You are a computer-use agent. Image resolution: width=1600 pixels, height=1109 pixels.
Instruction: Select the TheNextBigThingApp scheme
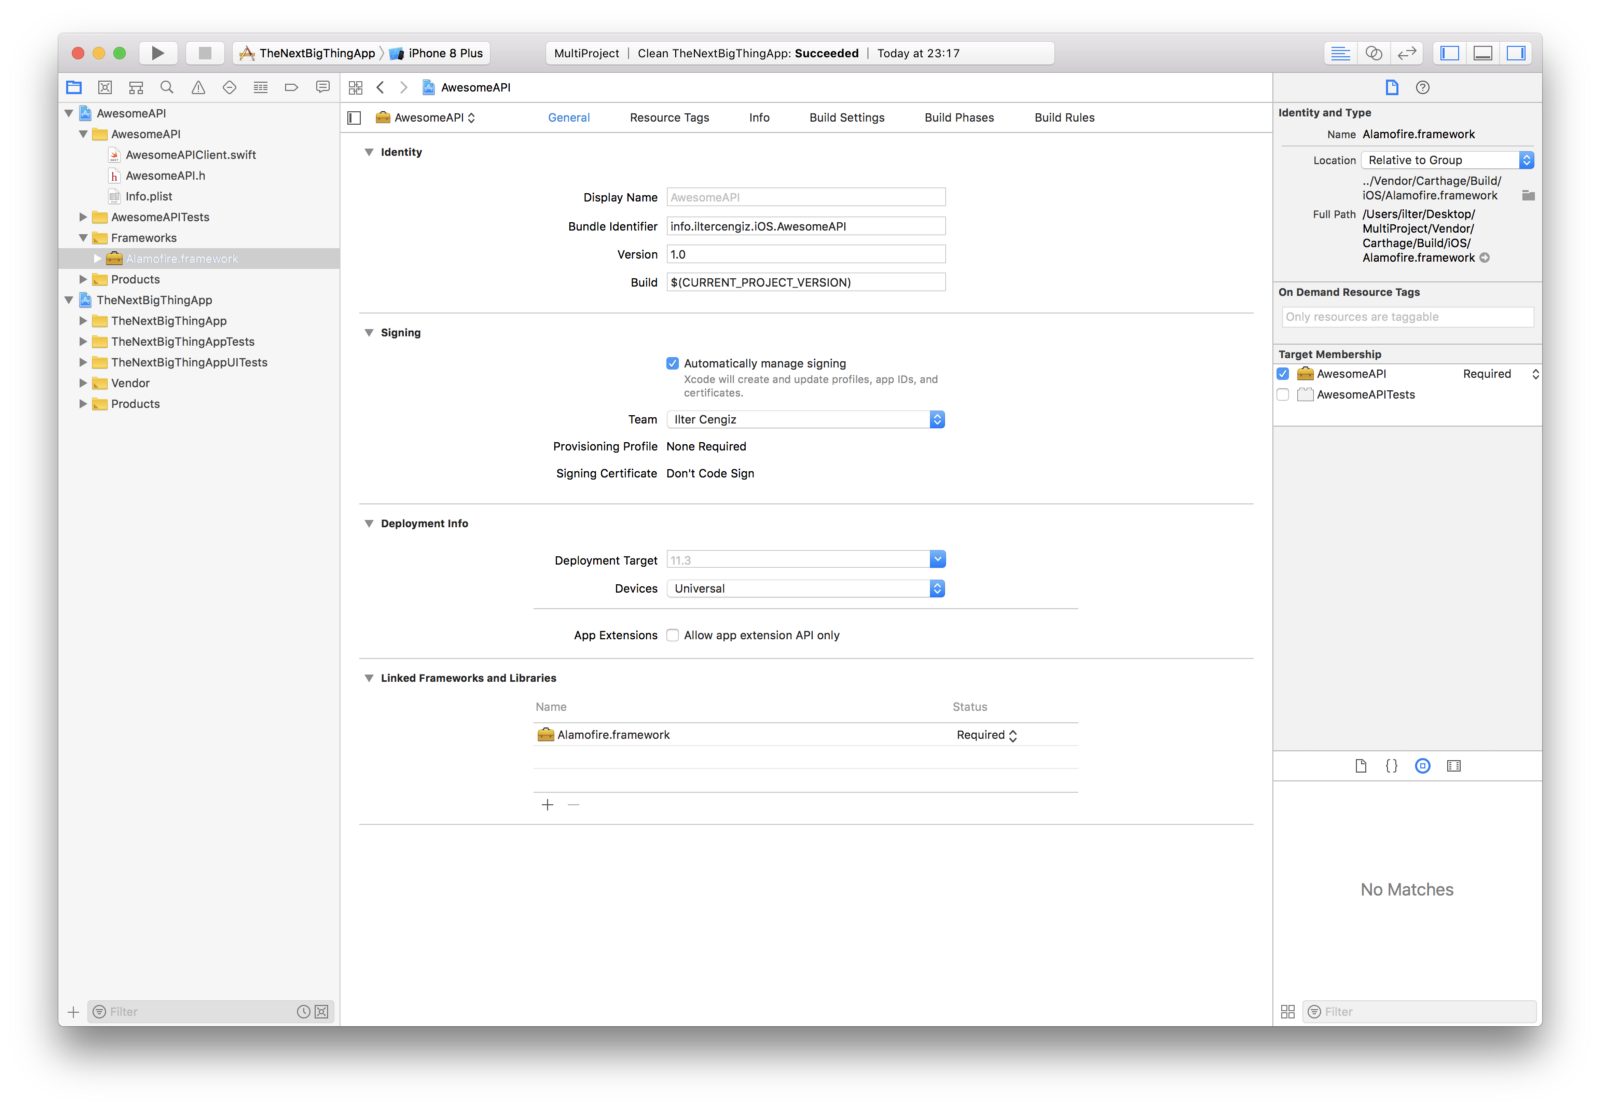pos(308,53)
